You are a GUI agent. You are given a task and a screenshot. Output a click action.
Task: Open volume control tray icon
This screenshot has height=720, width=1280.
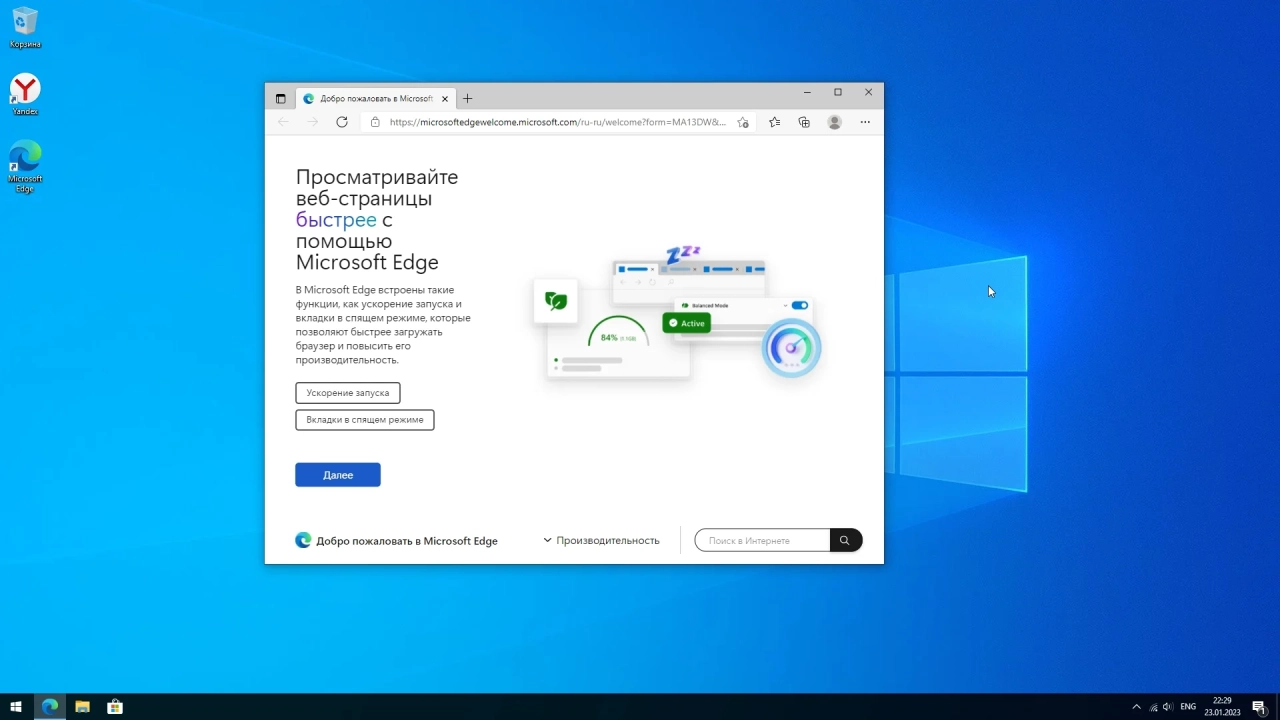coord(1168,707)
